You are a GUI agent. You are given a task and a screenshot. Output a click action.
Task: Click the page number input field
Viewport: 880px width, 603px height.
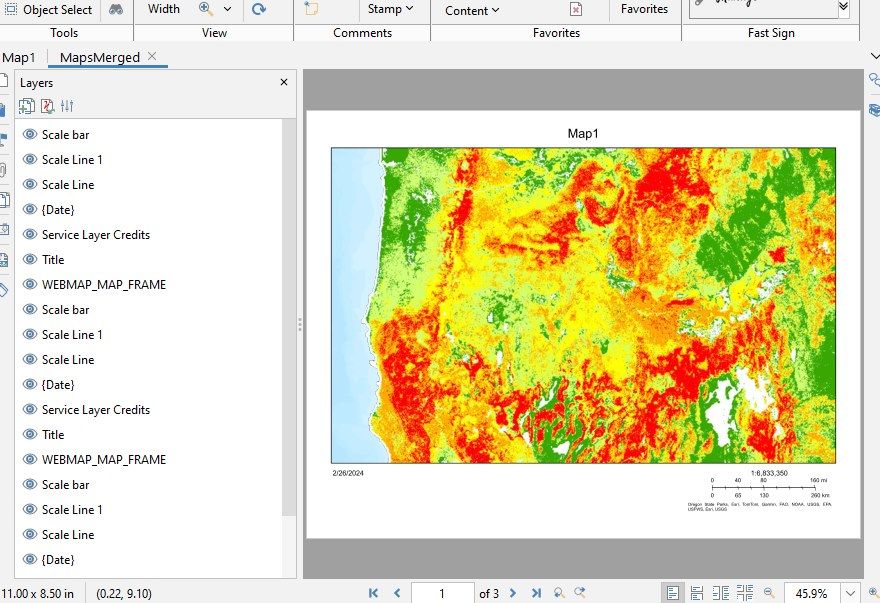pyautogui.click(x=442, y=593)
